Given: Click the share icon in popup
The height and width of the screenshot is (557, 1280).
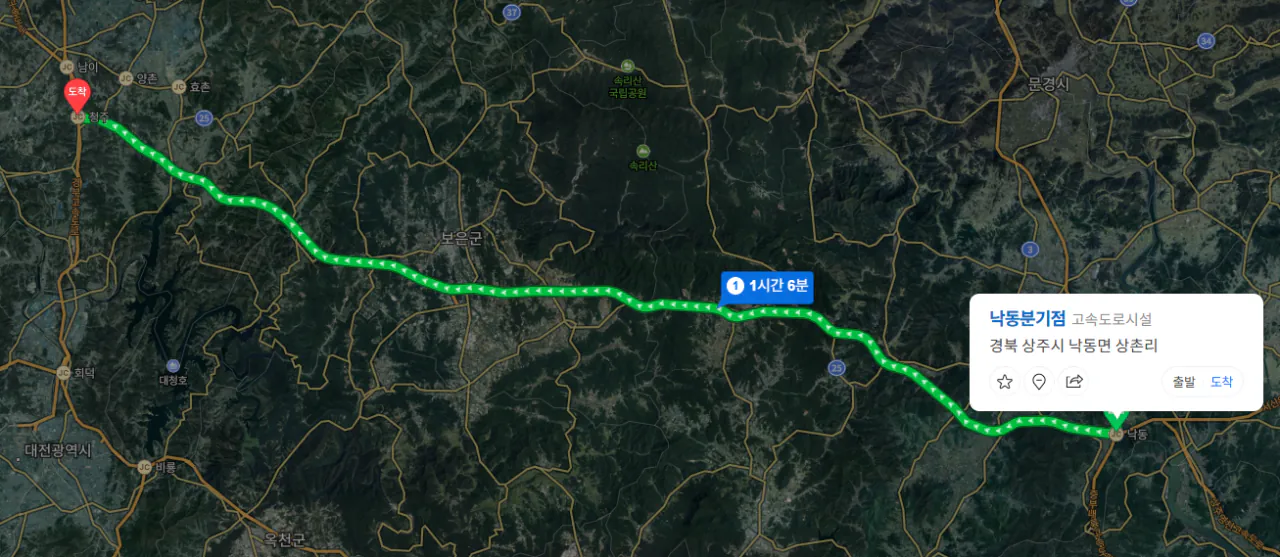Looking at the screenshot, I should [1074, 381].
